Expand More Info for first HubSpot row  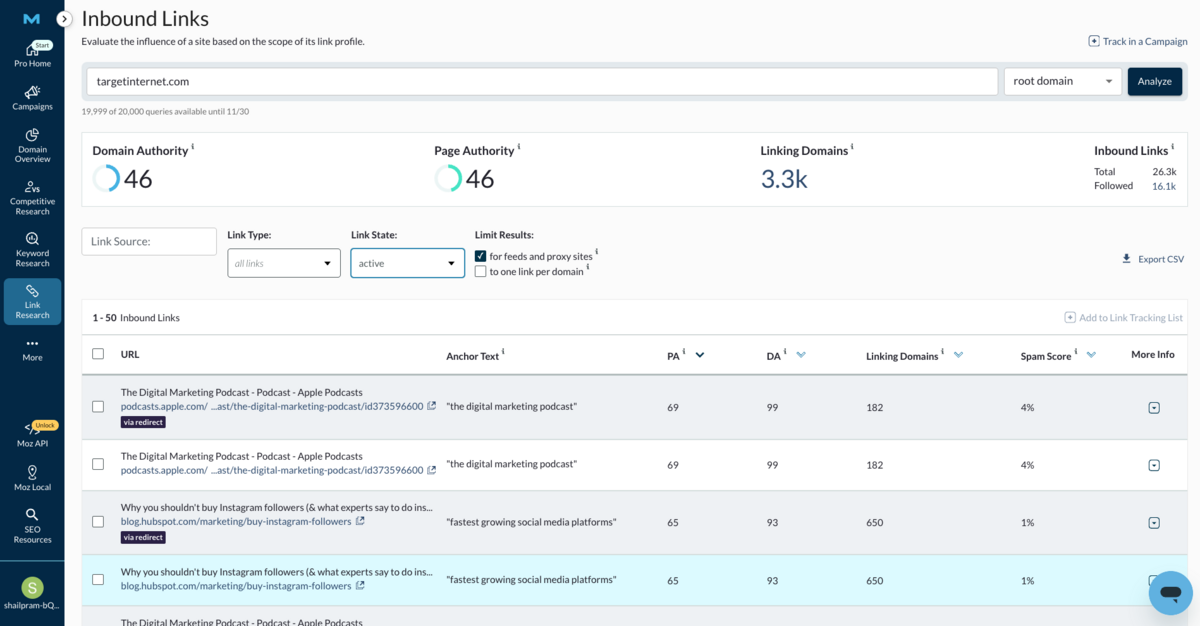coord(1154,523)
